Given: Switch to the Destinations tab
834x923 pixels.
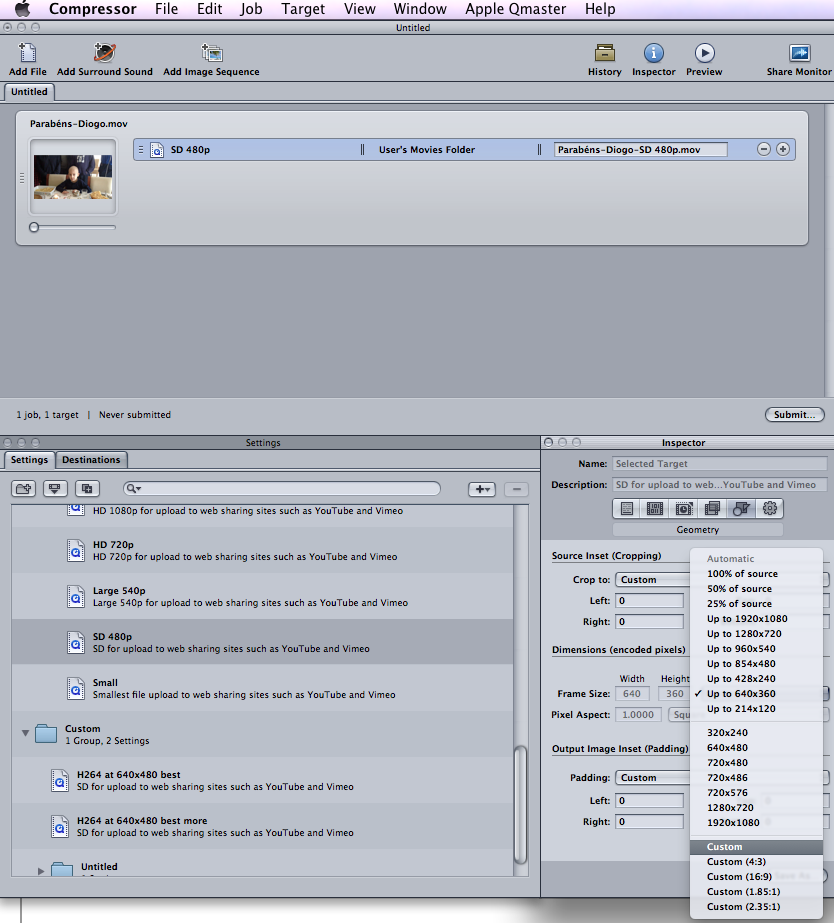Looking at the screenshot, I should coord(91,459).
